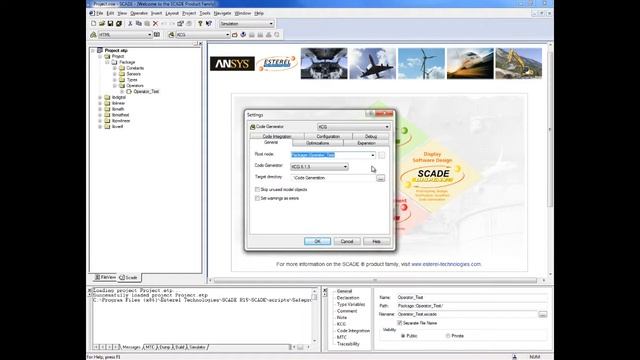The height and width of the screenshot is (360, 640).
Task: Switch to the Expansion tab
Action: pos(366,143)
